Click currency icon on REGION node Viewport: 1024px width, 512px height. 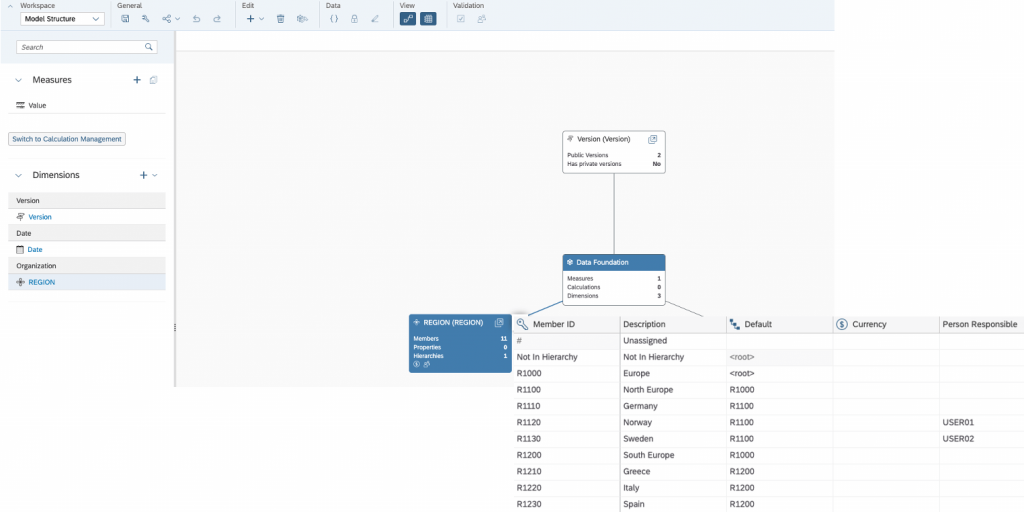[417, 364]
